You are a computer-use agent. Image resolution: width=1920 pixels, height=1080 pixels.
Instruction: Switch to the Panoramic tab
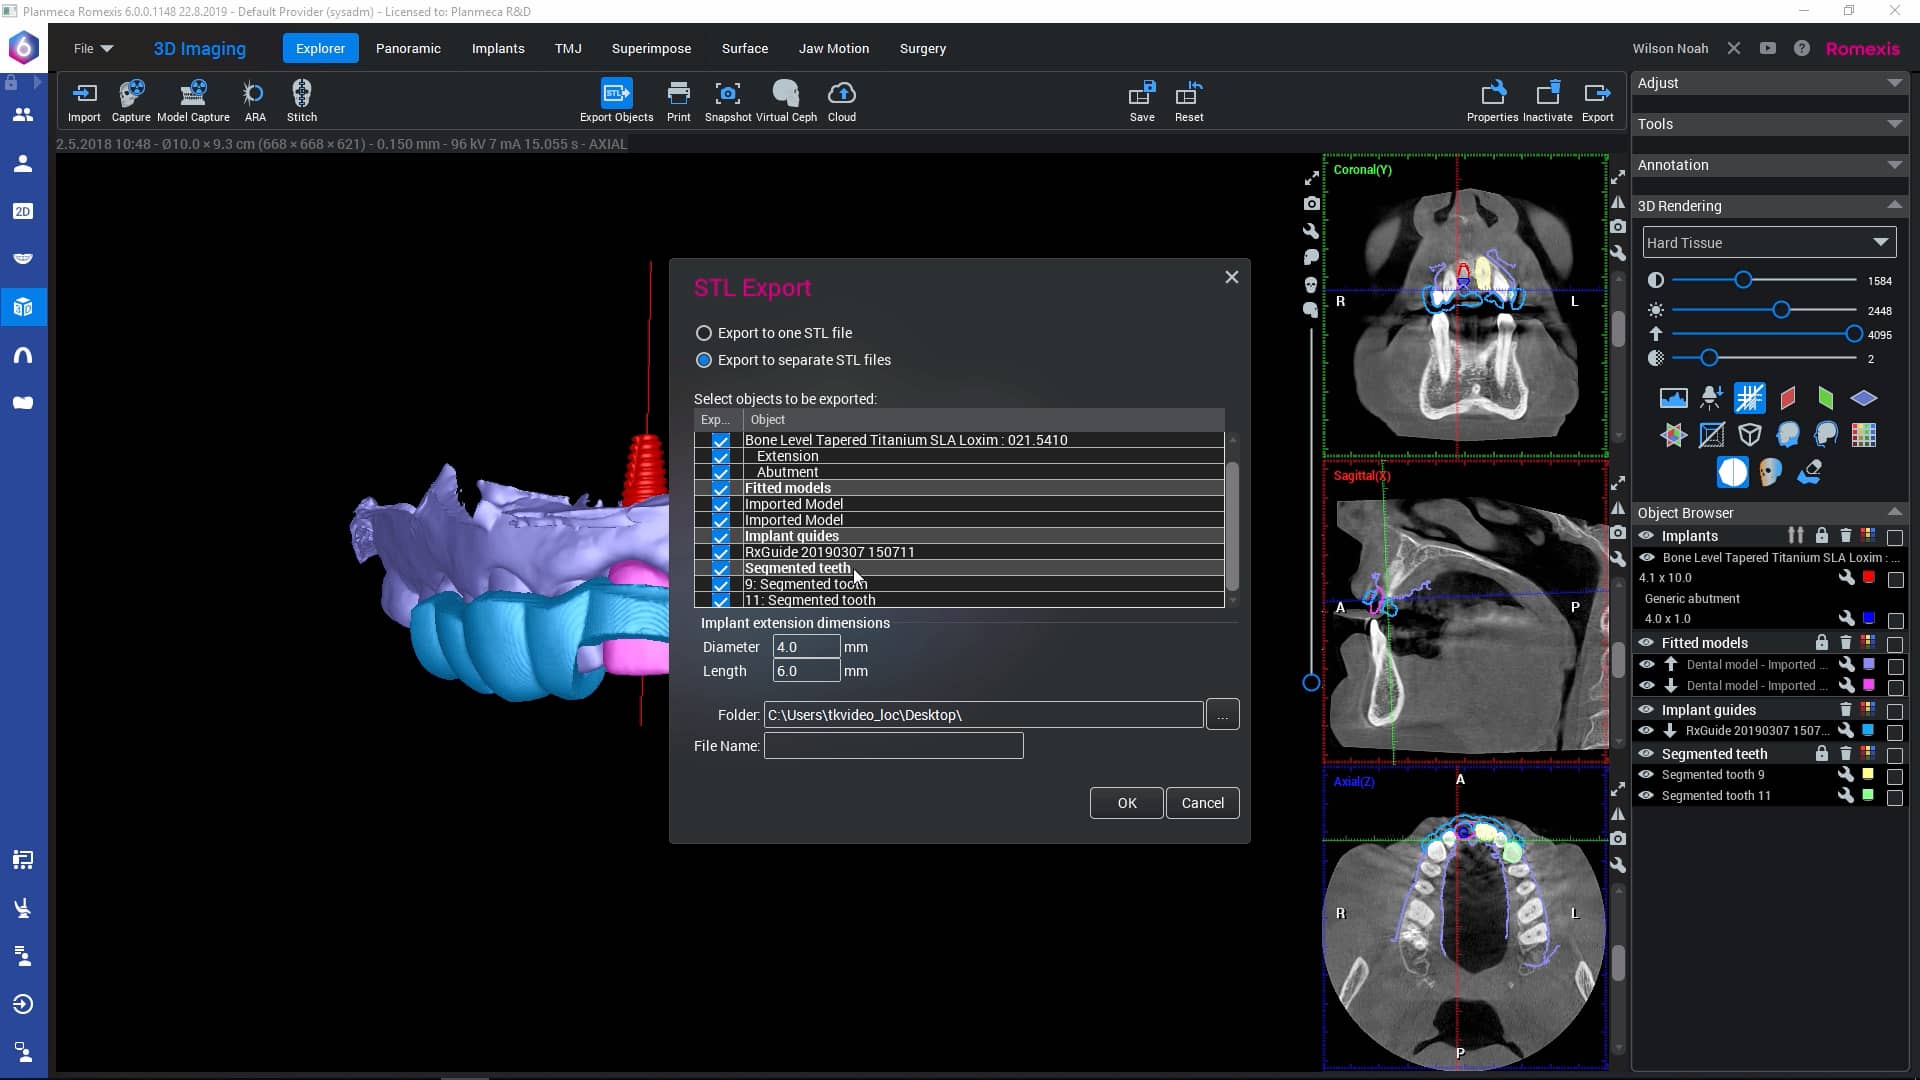(x=408, y=48)
